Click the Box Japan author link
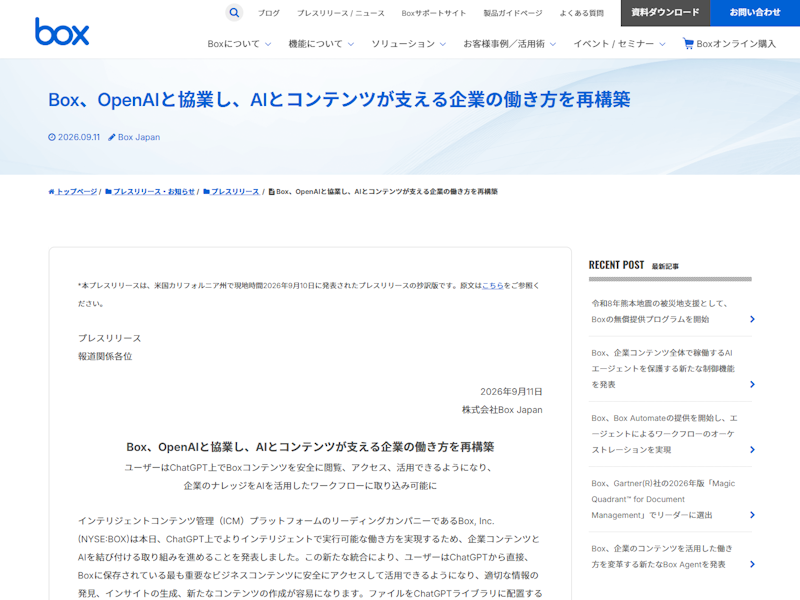The image size is (800, 600). click(139, 137)
